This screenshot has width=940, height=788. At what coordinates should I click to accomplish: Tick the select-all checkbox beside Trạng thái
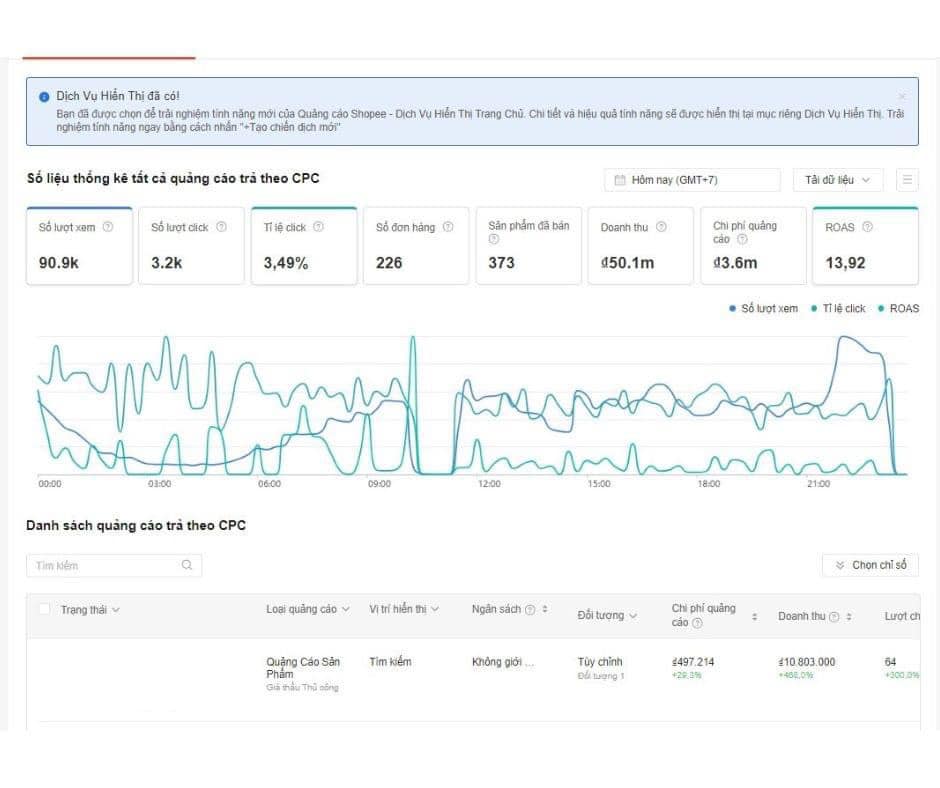pos(44,609)
